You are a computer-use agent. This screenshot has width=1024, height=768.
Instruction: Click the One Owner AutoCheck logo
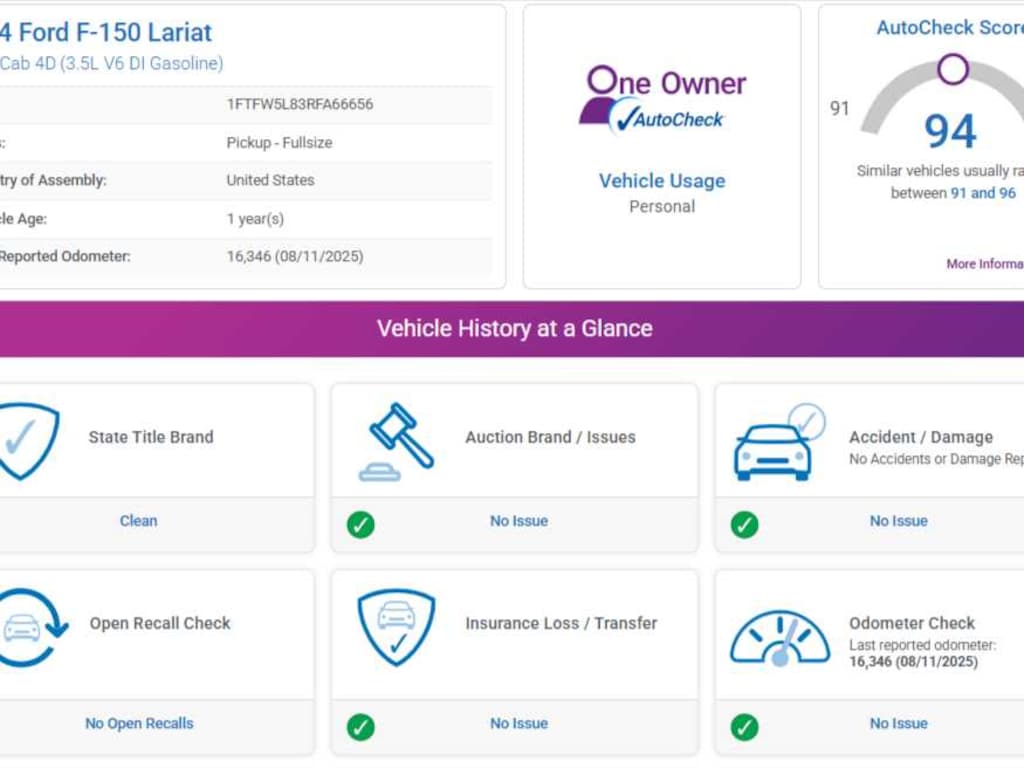click(662, 100)
